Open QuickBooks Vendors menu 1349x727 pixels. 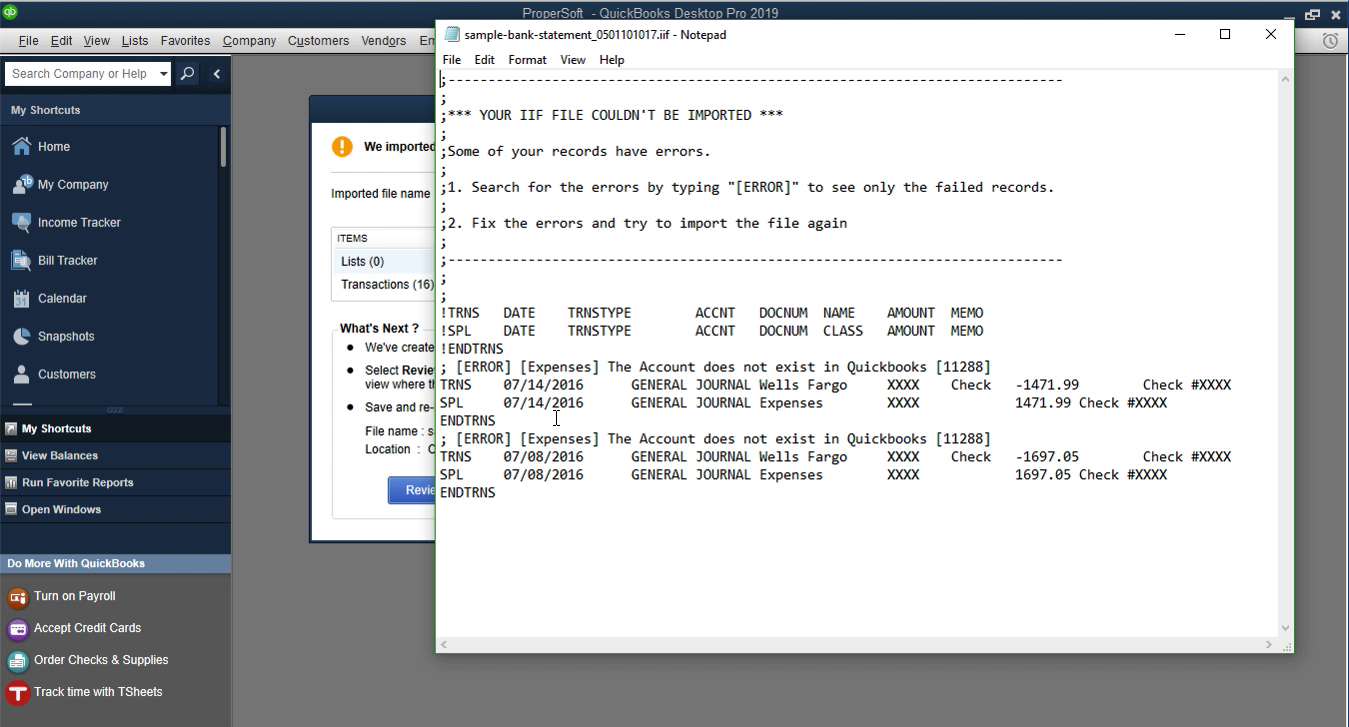pos(383,41)
